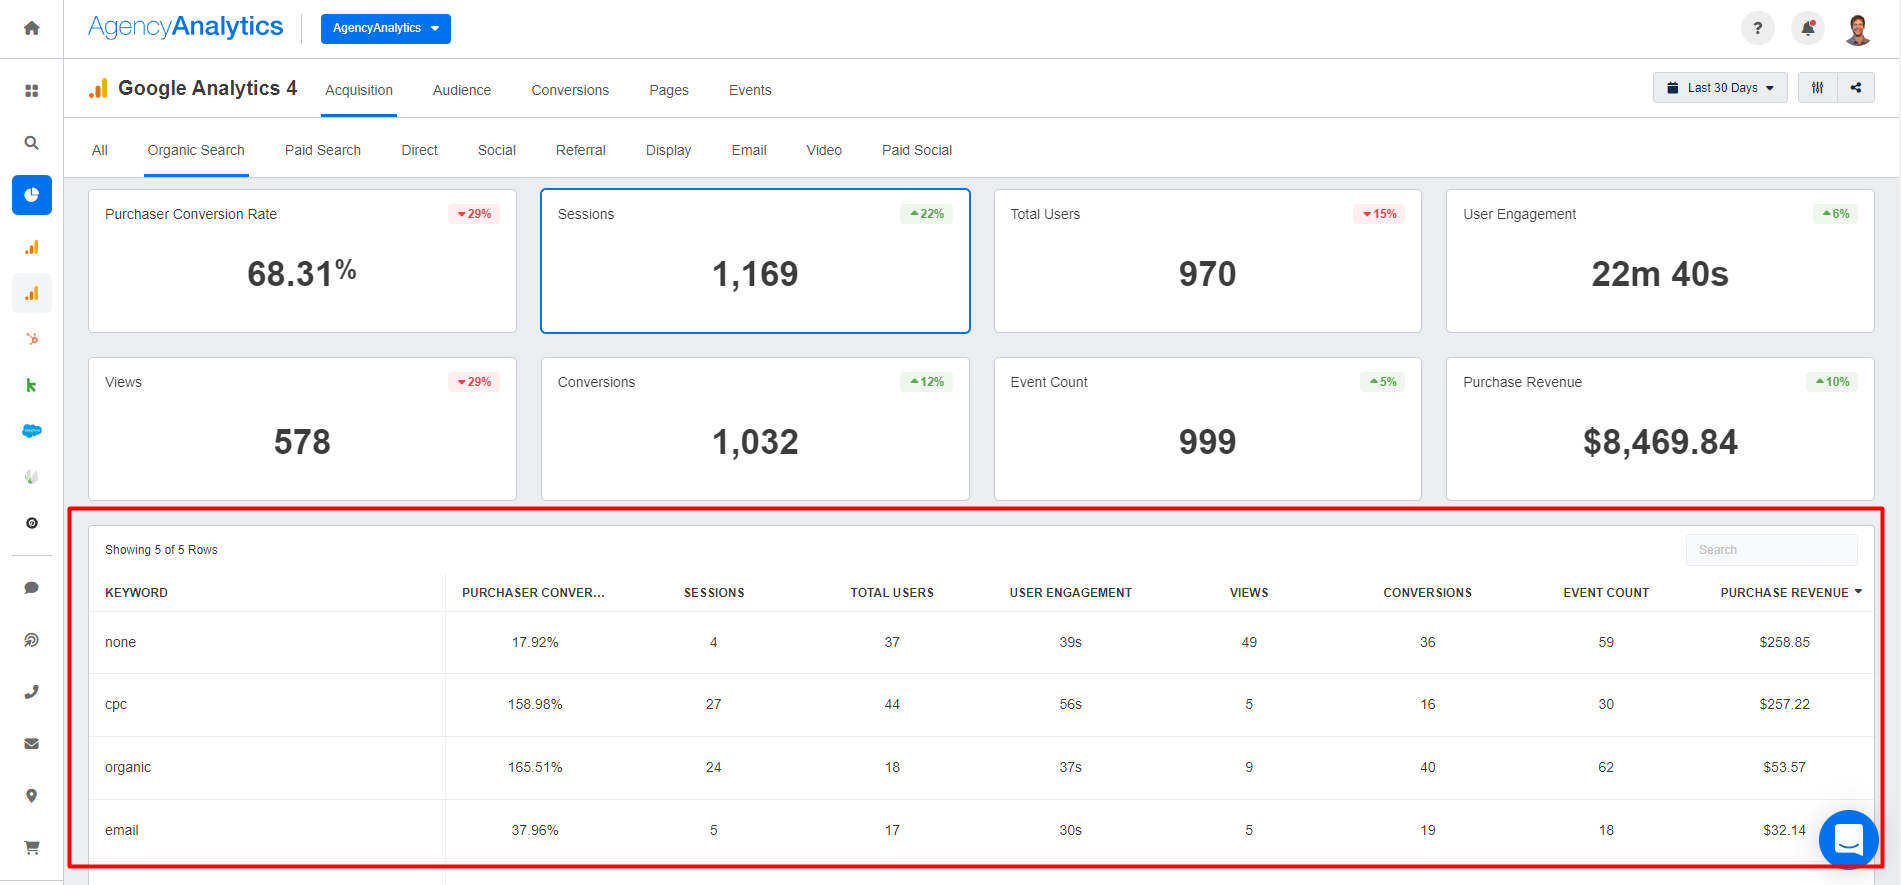The height and width of the screenshot is (885, 1901).
Task: Click the home icon in the sidebar
Action: [x=32, y=28]
